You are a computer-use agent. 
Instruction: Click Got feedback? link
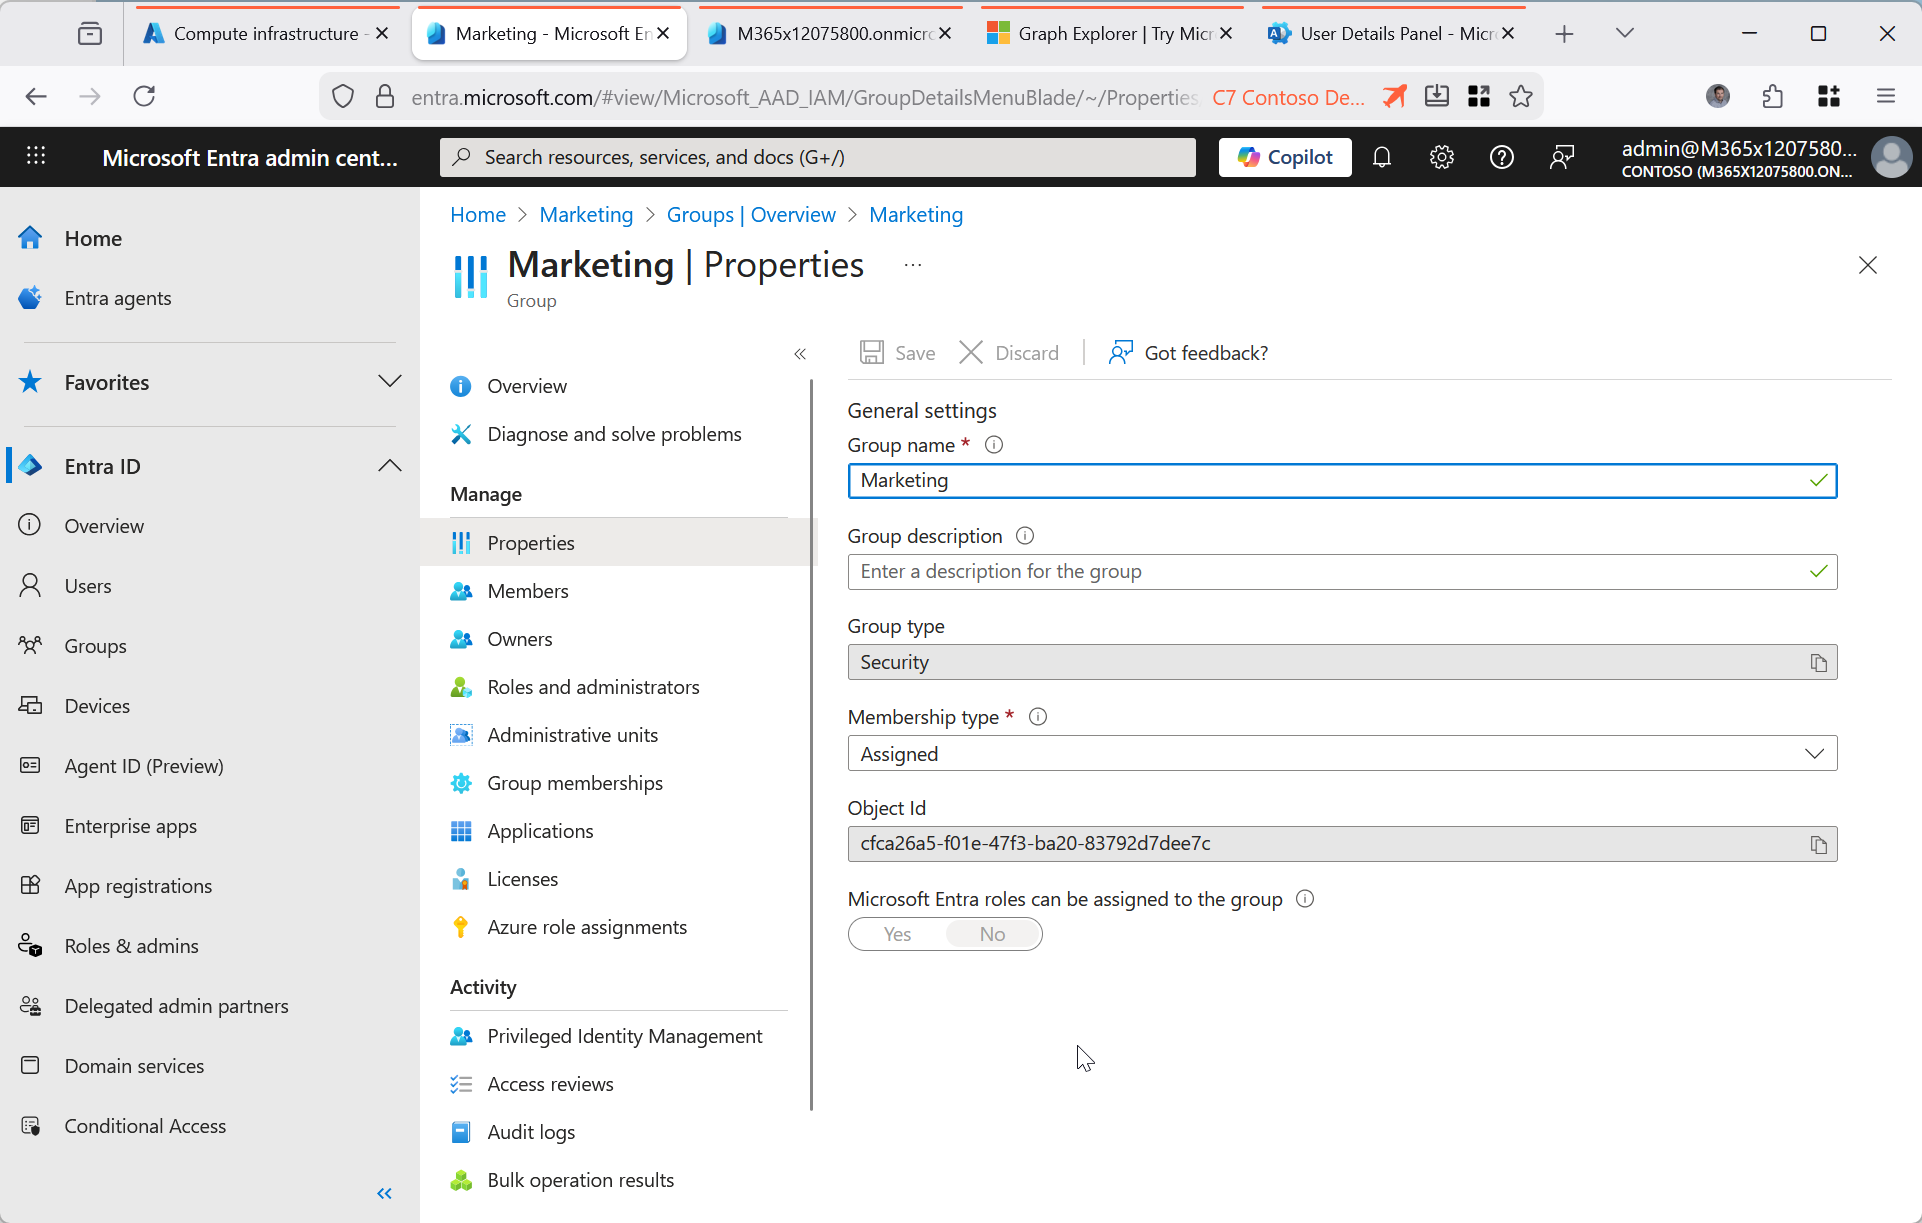tap(1187, 353)
